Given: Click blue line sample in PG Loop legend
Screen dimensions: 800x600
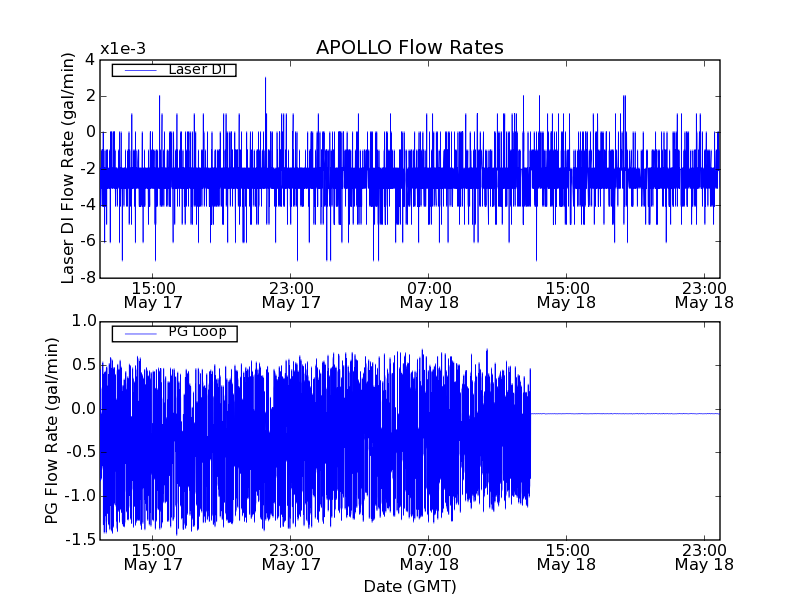Looking at the screenshot, I should click(134, 333).
